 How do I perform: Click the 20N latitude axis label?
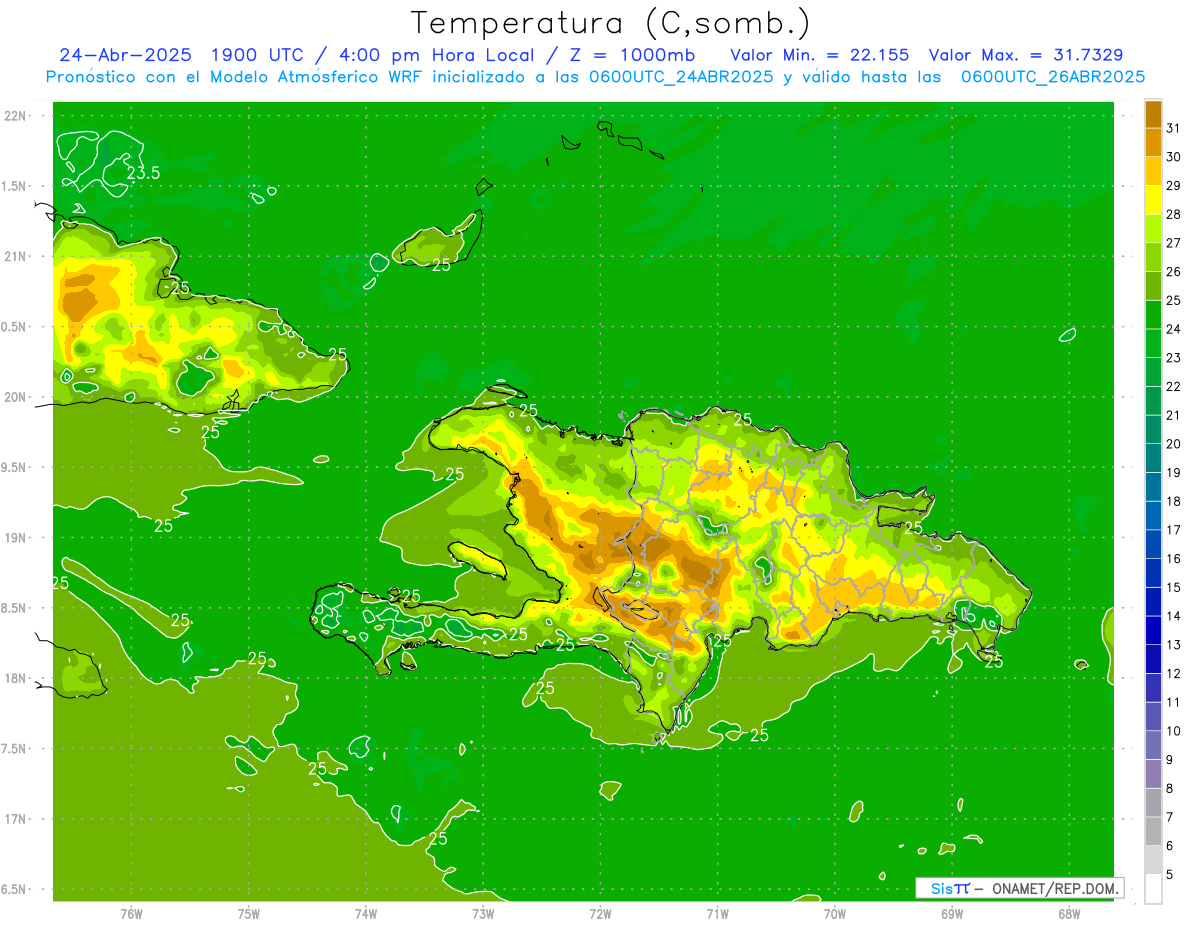[x=17, y=397]
